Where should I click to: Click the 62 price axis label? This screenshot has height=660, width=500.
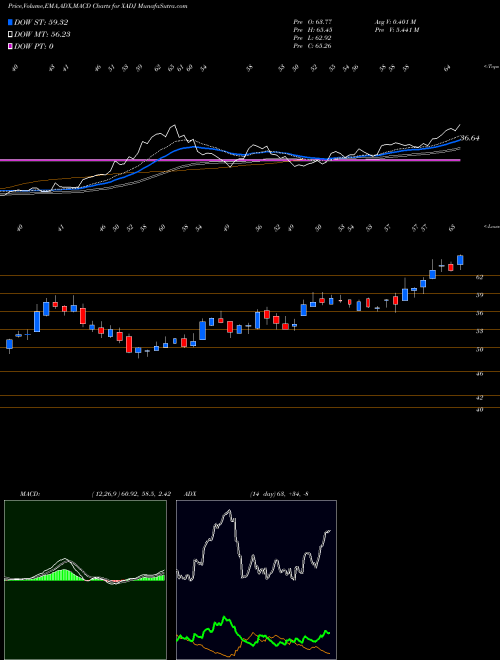[x=479, y=277]
